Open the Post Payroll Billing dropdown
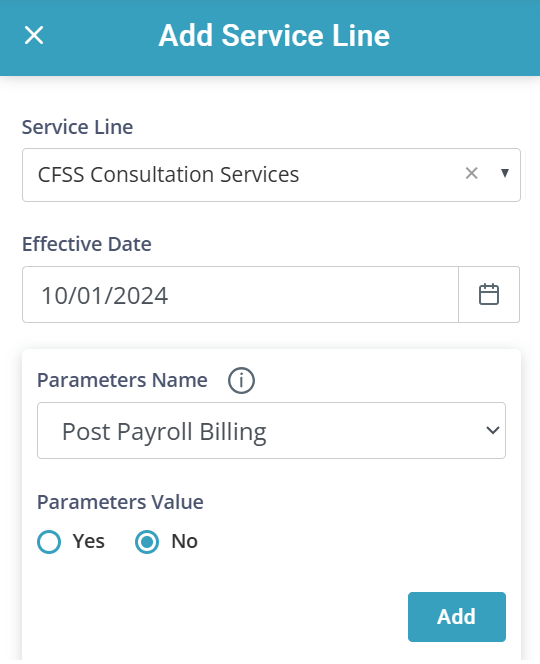Image resolution: width=540 pixels, height=664 pixels. click(271, 431)
